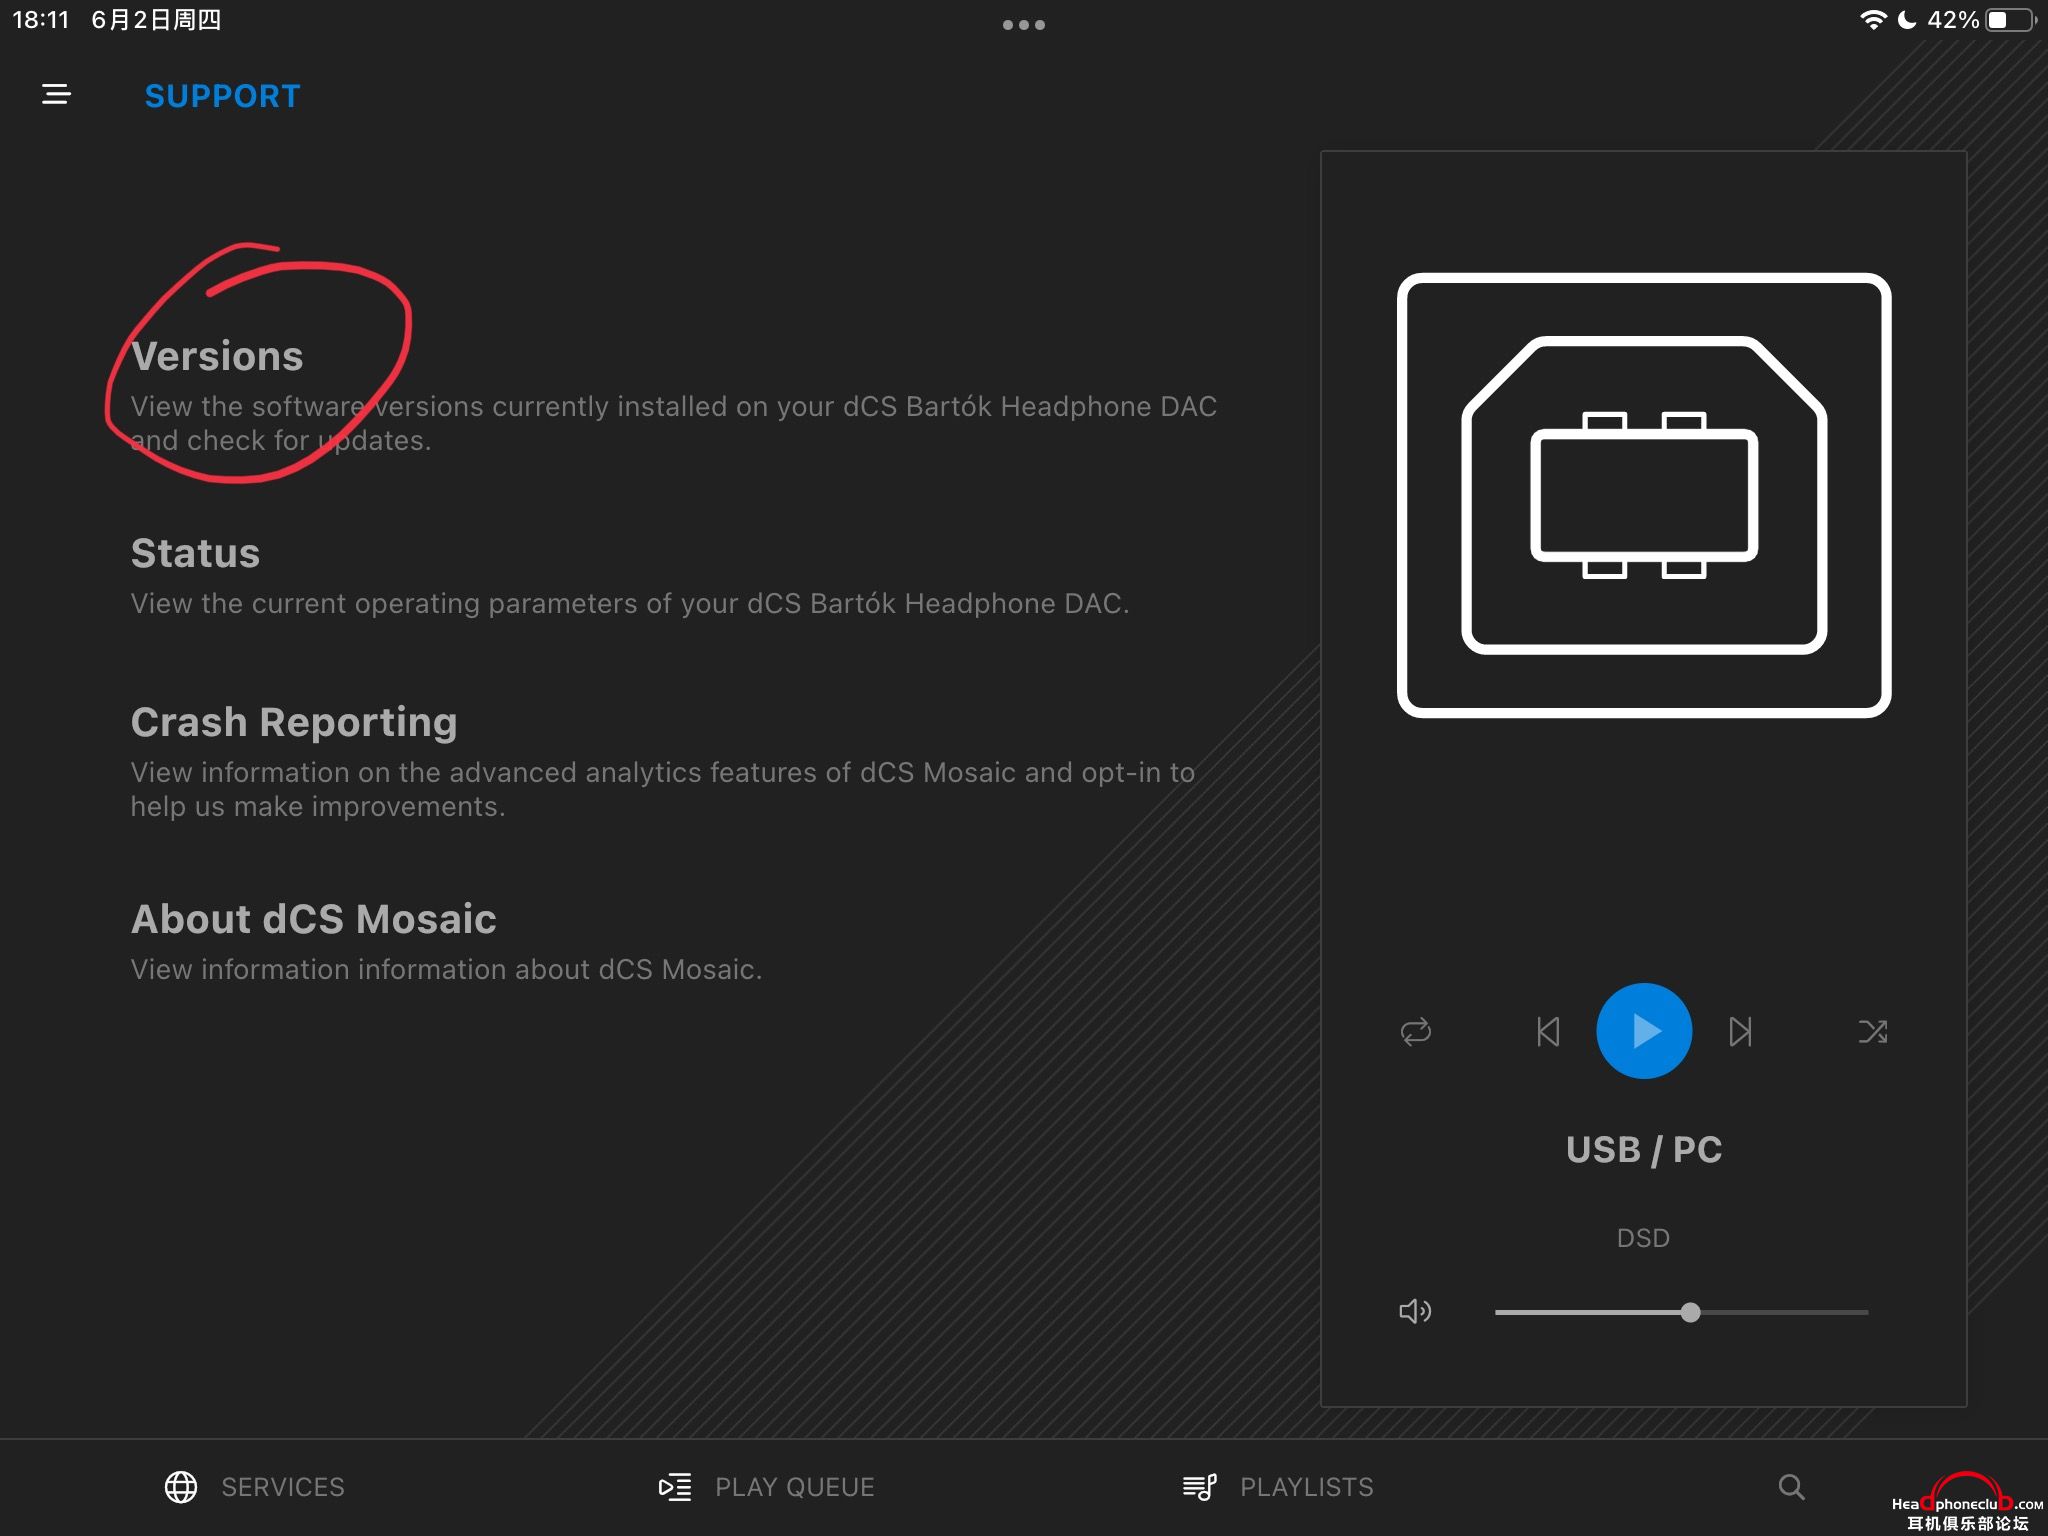Click the skip to next track icon
The image size is (2048, 1536).
click(1742, 1031)
